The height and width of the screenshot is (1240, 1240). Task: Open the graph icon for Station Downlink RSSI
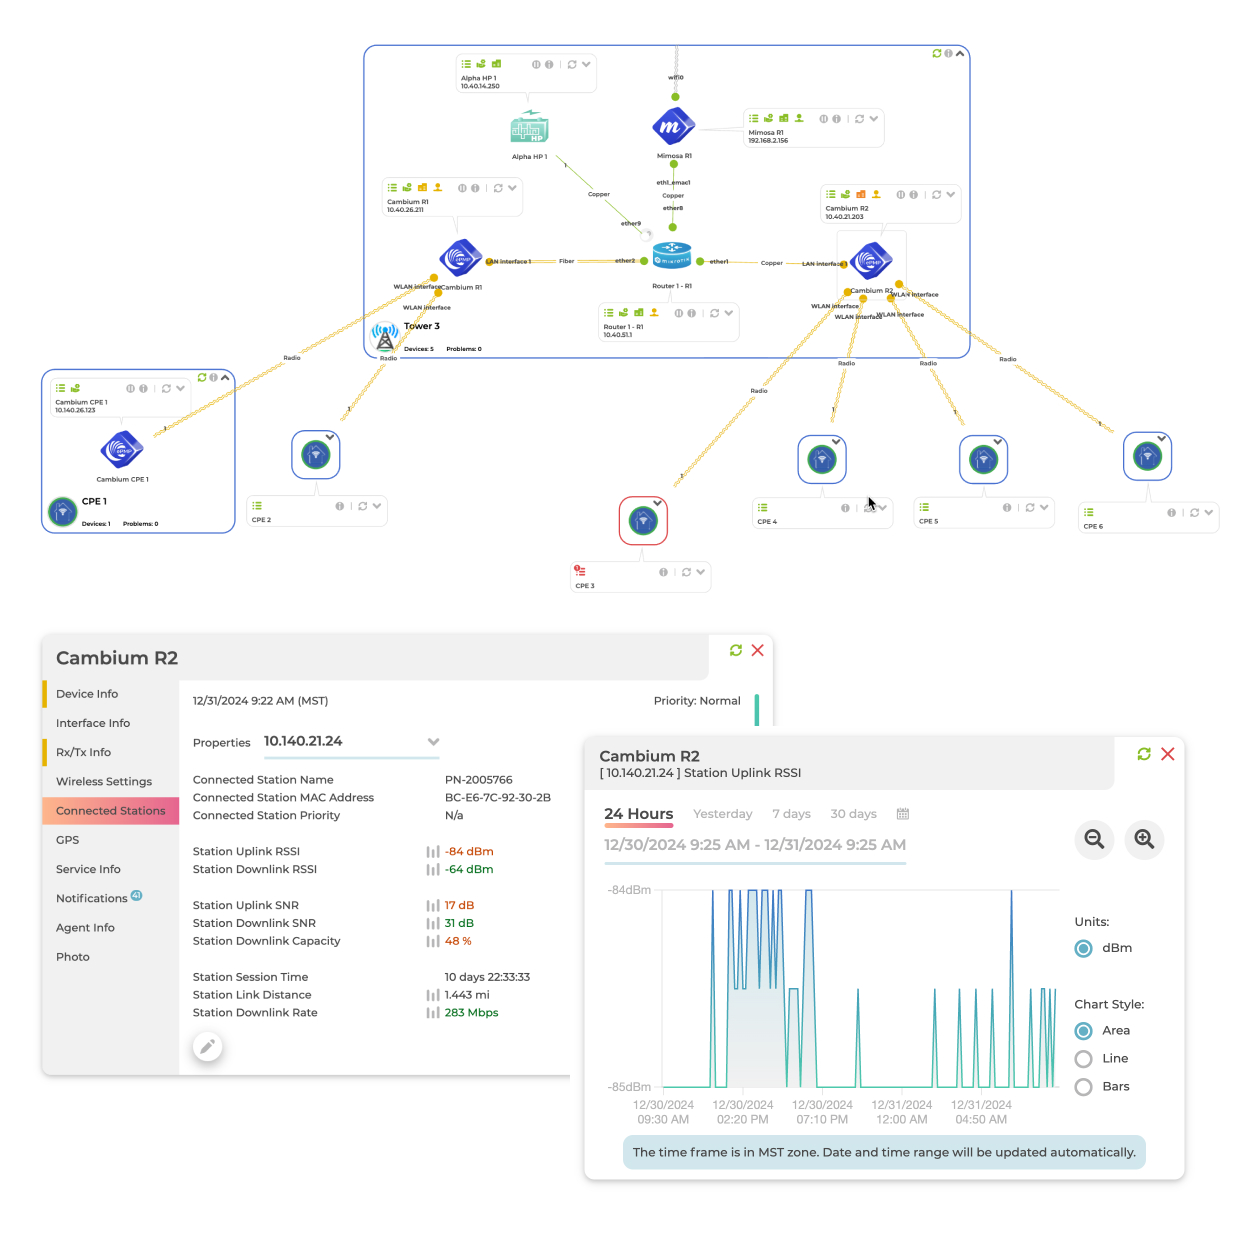click(x=433, y=870)
